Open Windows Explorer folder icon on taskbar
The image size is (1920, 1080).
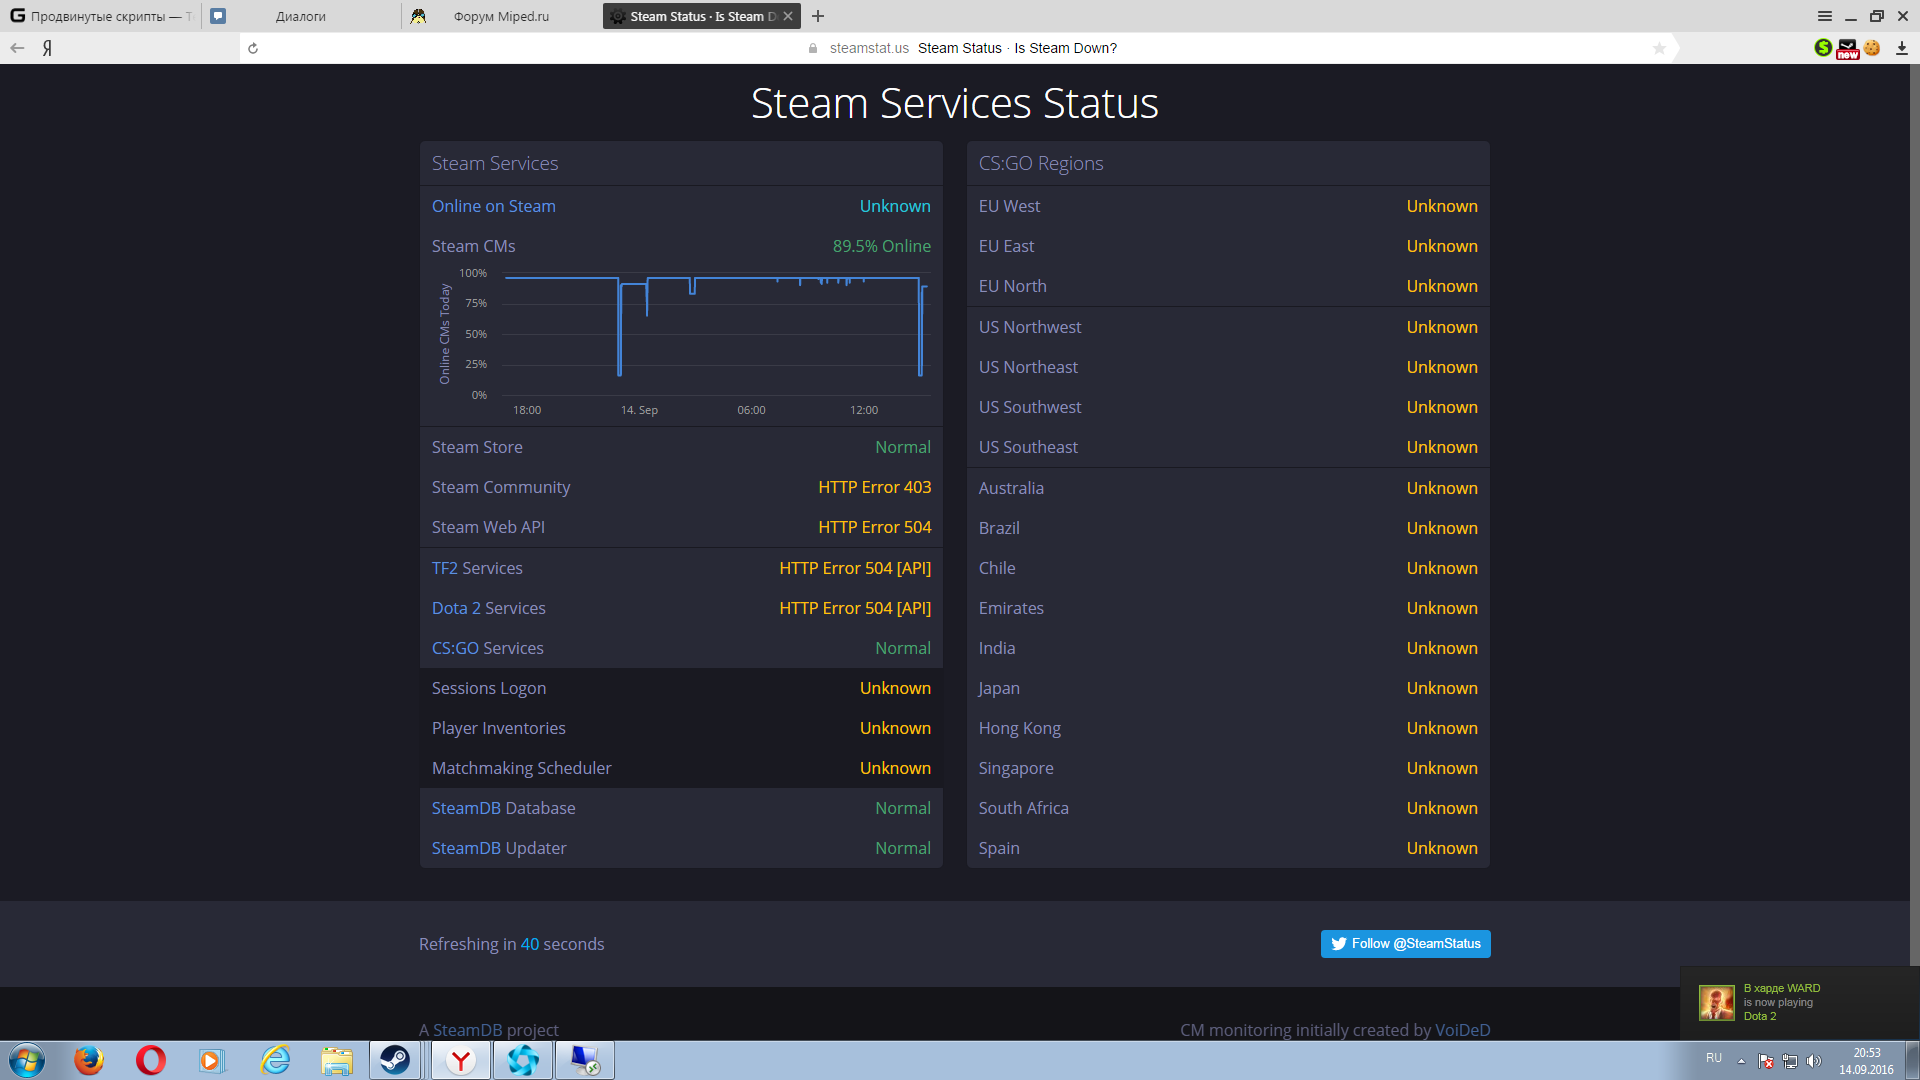337,1060
